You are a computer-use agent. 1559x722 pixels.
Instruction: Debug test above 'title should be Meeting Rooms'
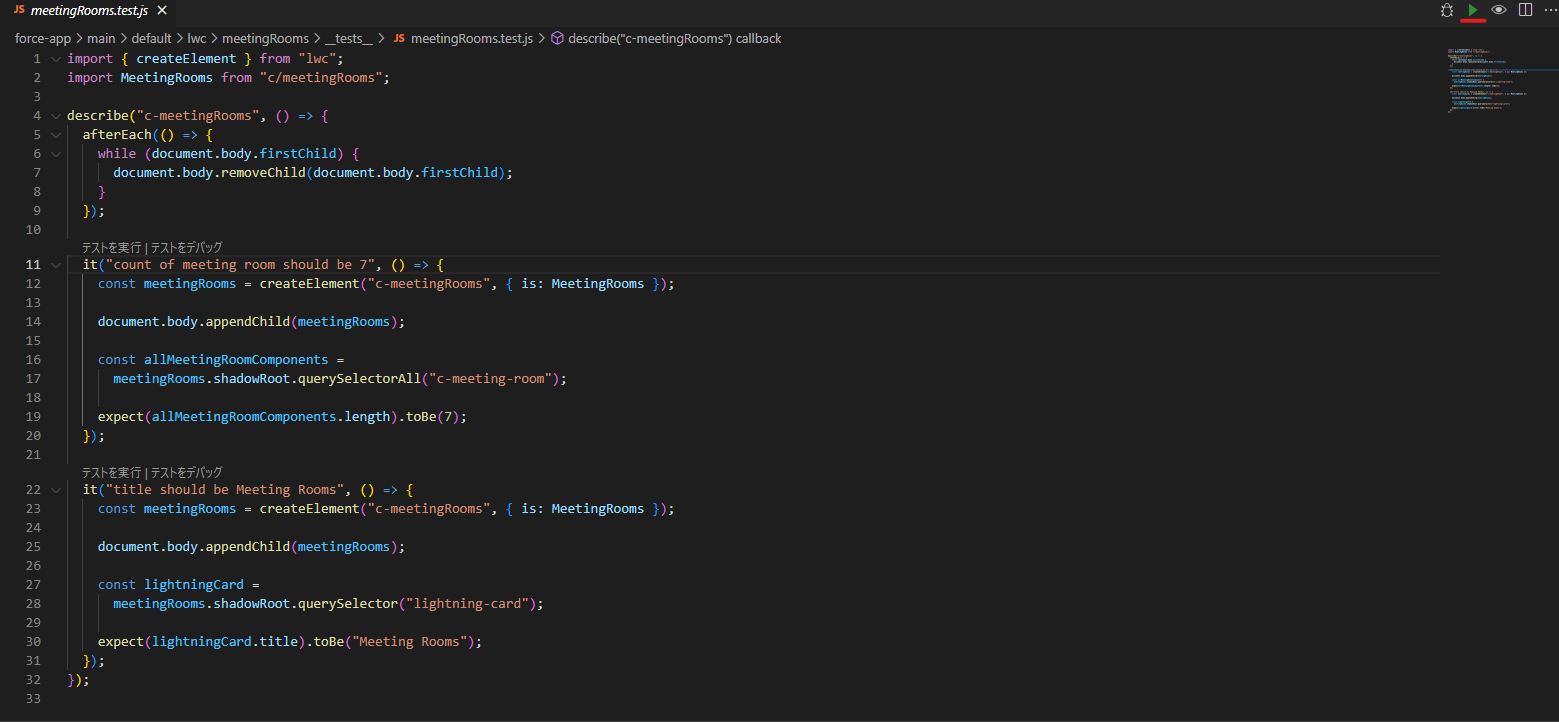[x=187, y=472]
